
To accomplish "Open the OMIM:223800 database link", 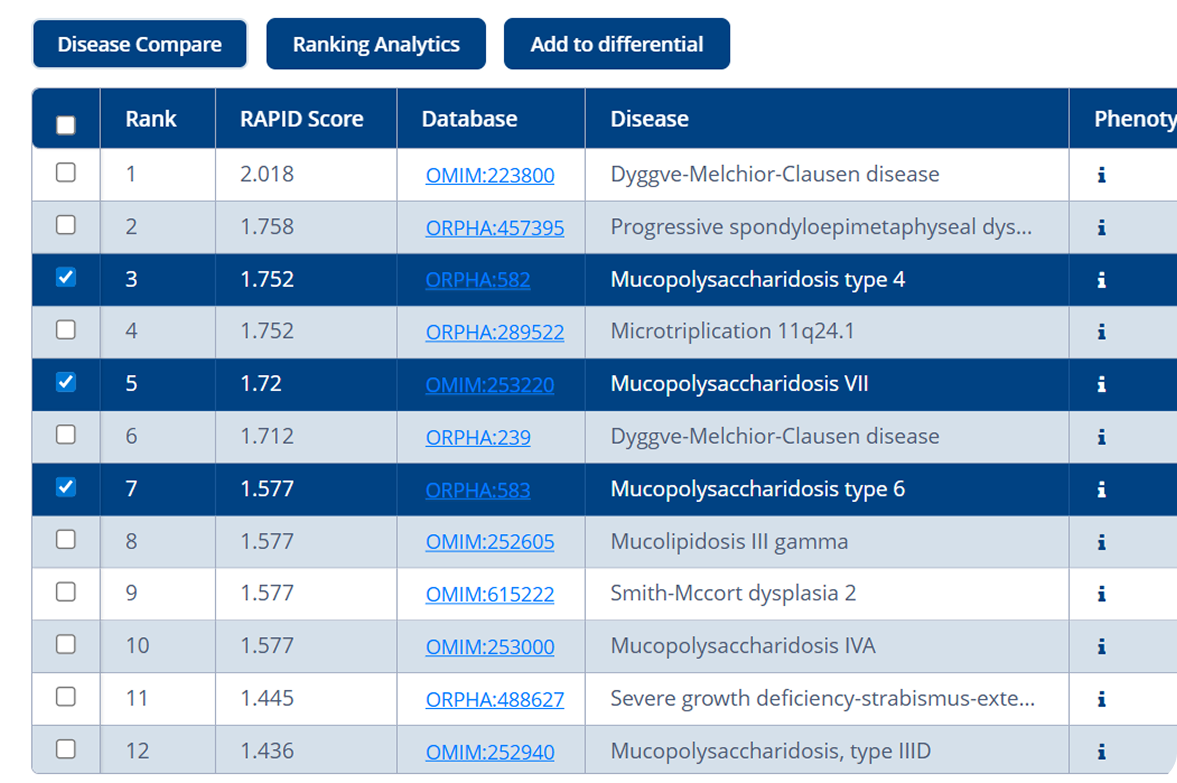I will click(490, 176).
